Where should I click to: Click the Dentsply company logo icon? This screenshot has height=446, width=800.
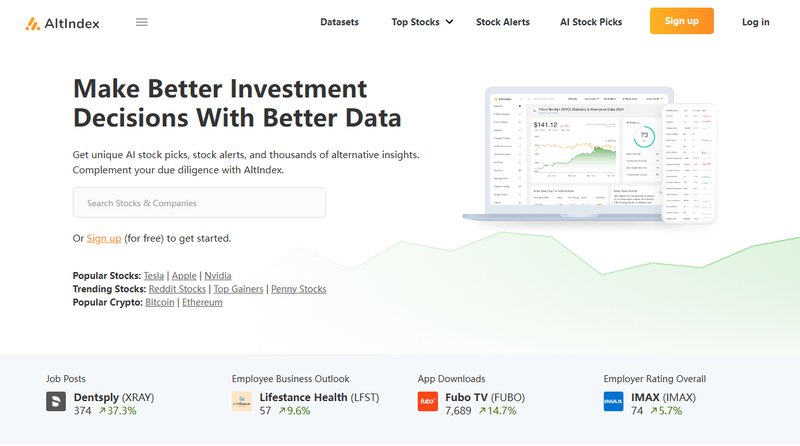(x=56, y=402)
